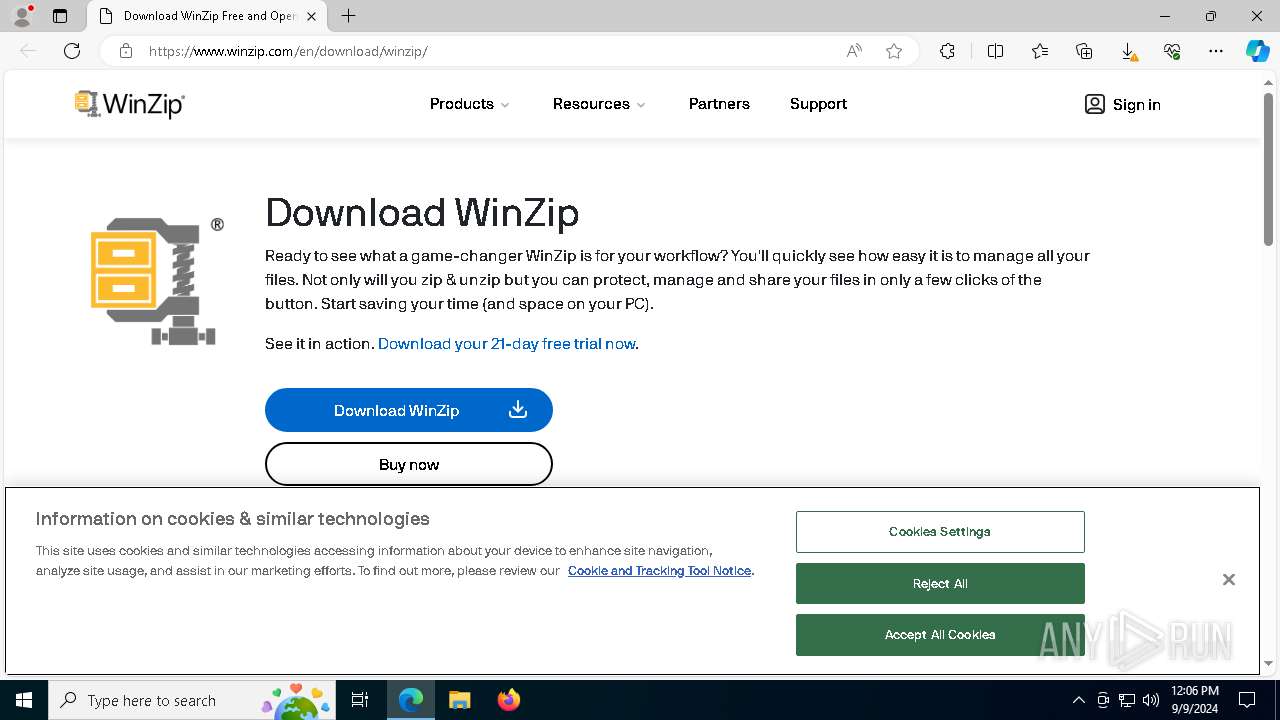Image resolution: width=1280 pixels, height=720 pixels.
Task: Open Edge tab actions menu icon
Action: point(60,16)
